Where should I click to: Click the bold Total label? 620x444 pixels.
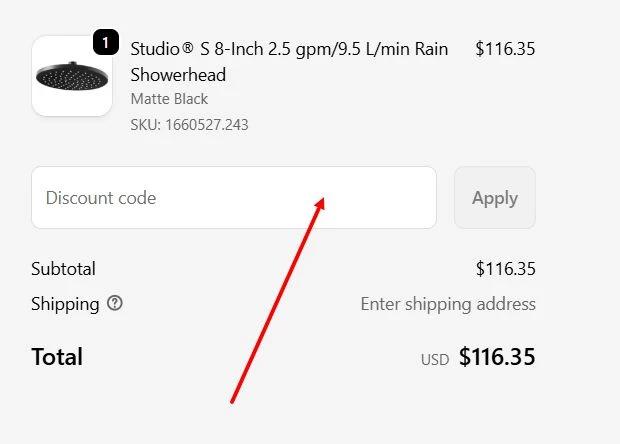pos(57,357)
